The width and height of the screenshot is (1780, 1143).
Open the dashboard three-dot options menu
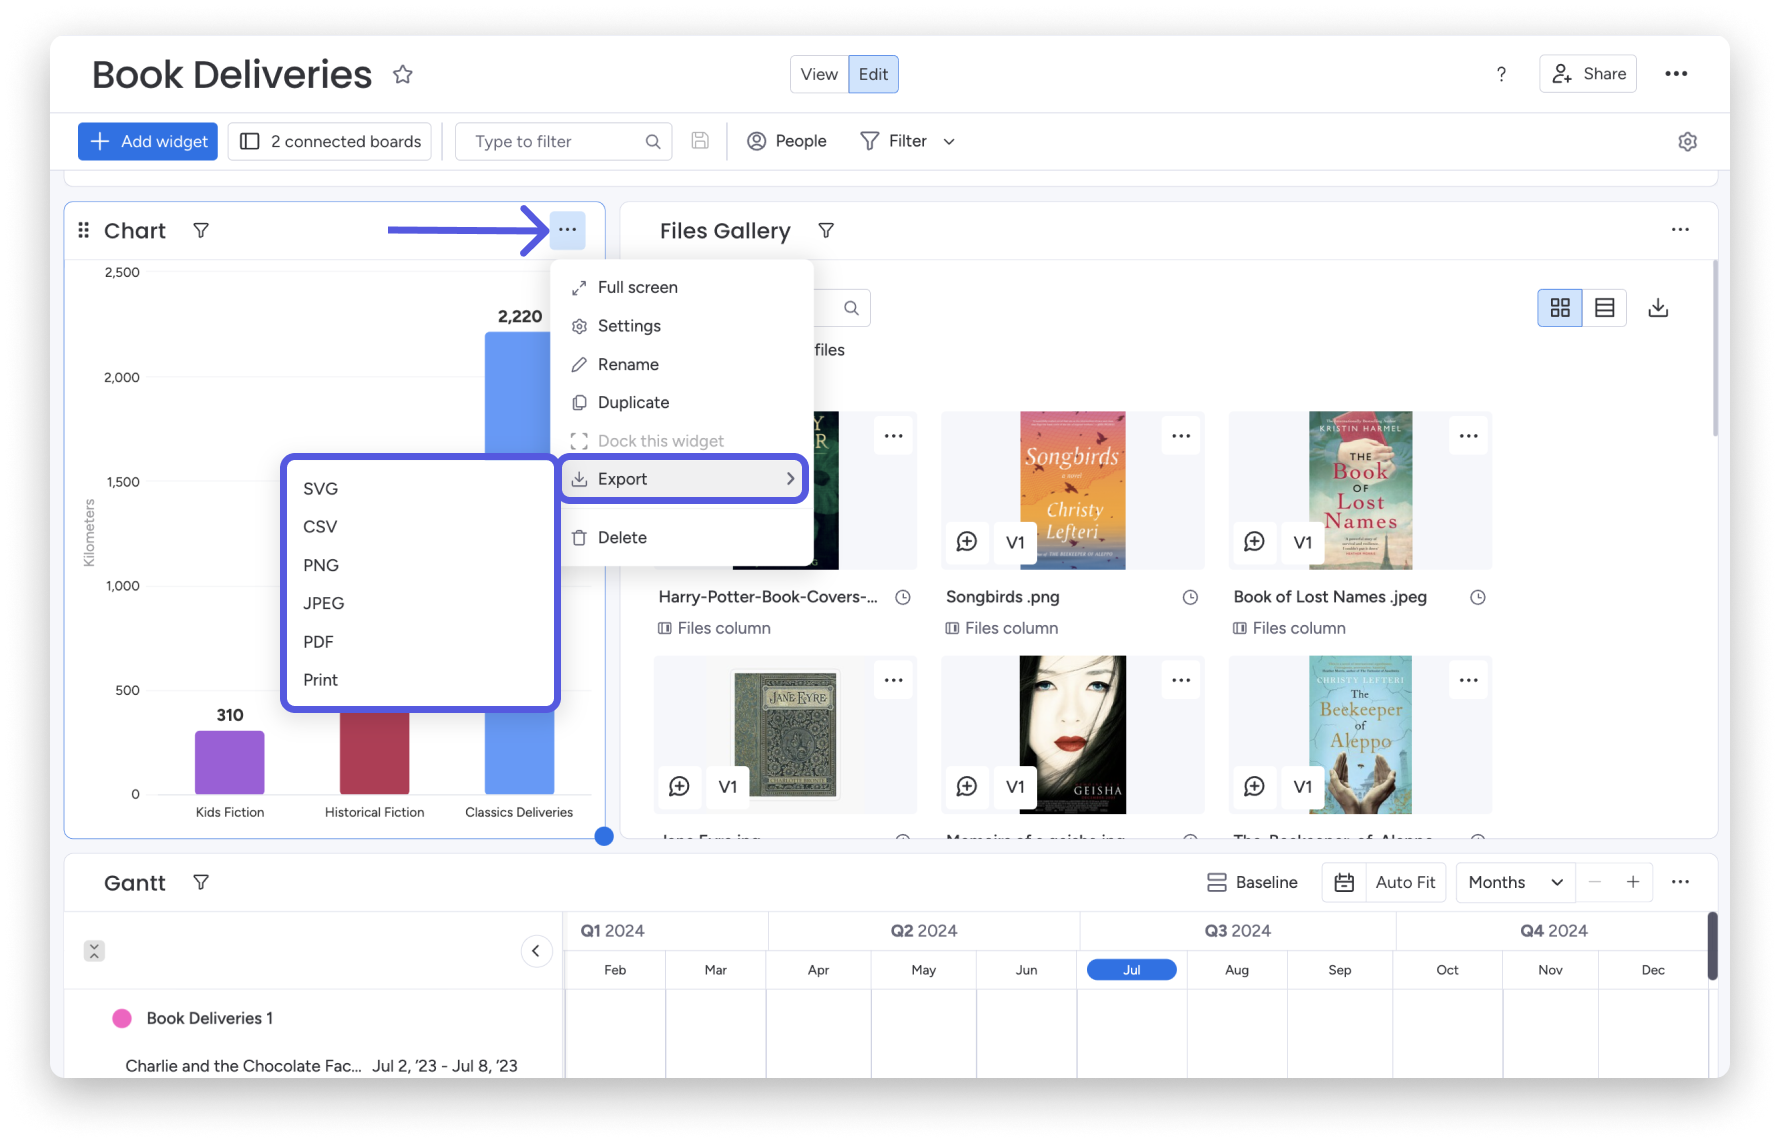(1676, 74)
